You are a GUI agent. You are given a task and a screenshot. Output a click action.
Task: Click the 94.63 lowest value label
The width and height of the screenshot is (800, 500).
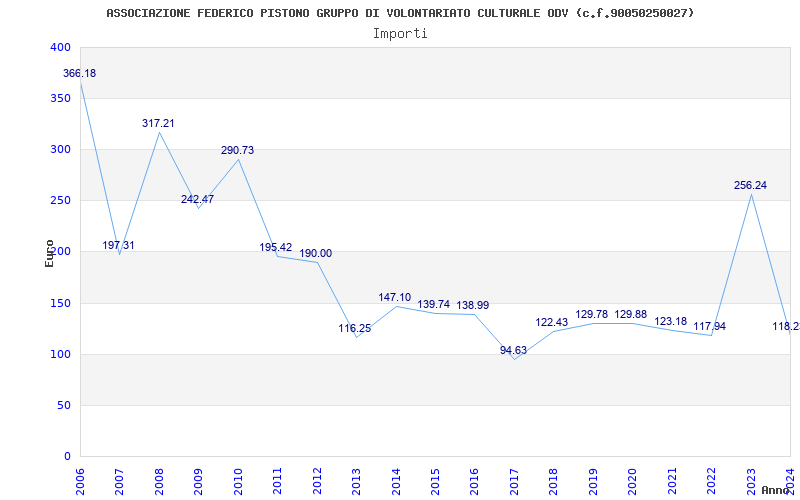[x=514, y=350]
